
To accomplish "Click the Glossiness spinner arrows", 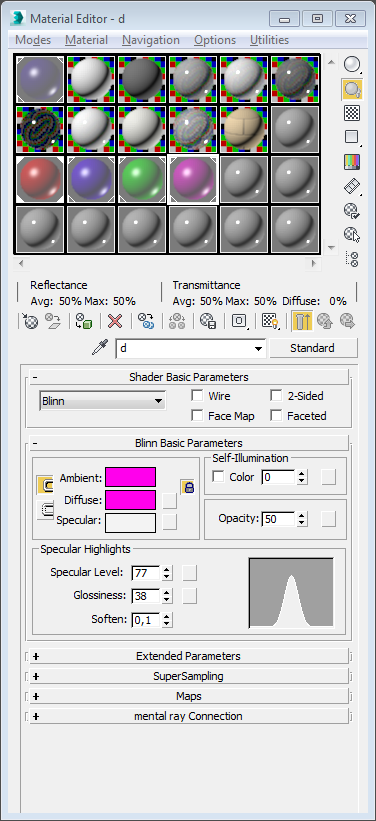I will (167, 596).
